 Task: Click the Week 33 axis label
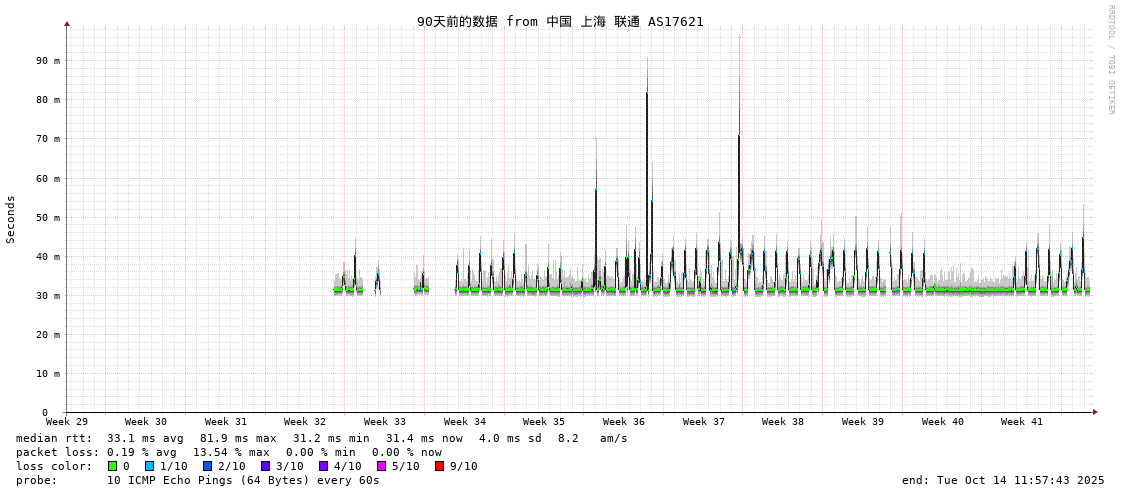coord(385,422)
